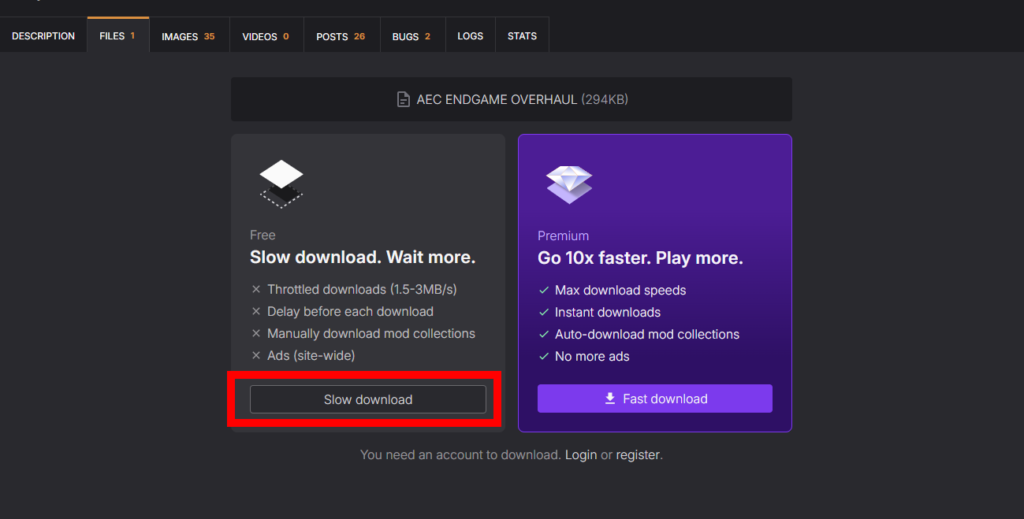Follow the Login link
Image resolution: width=1024 pixels, height=519 pixels.
(x=580, y=455)
